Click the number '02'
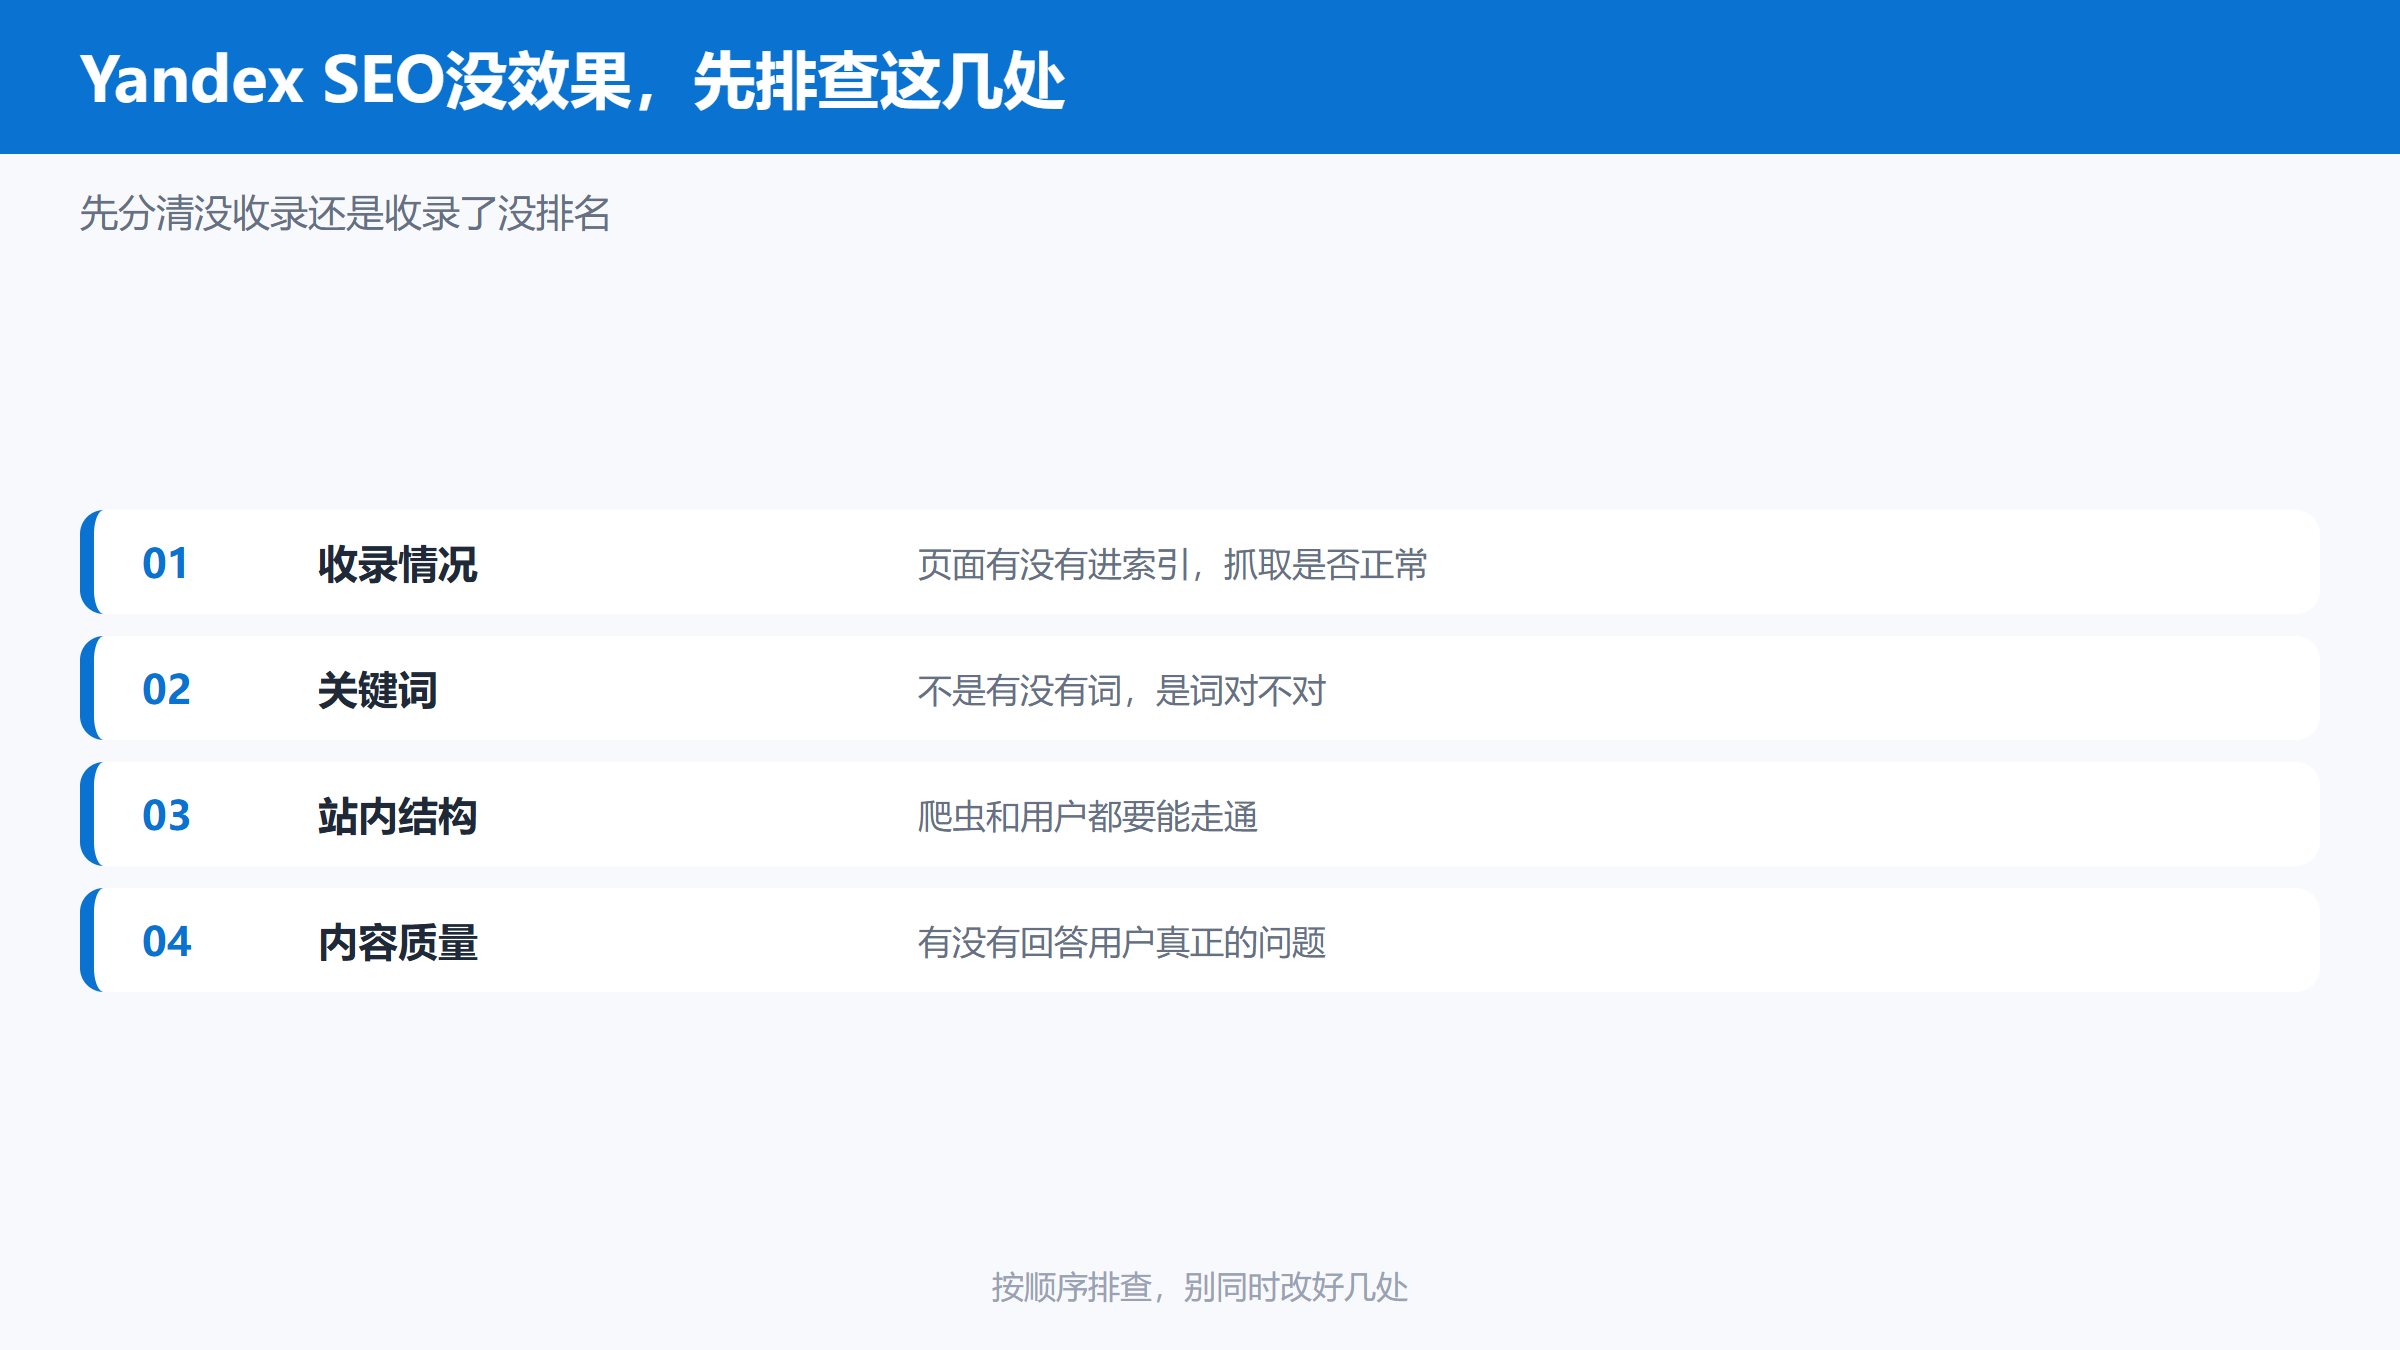This screenshot has width=2400, height=1350. click(x=166, y=689)
